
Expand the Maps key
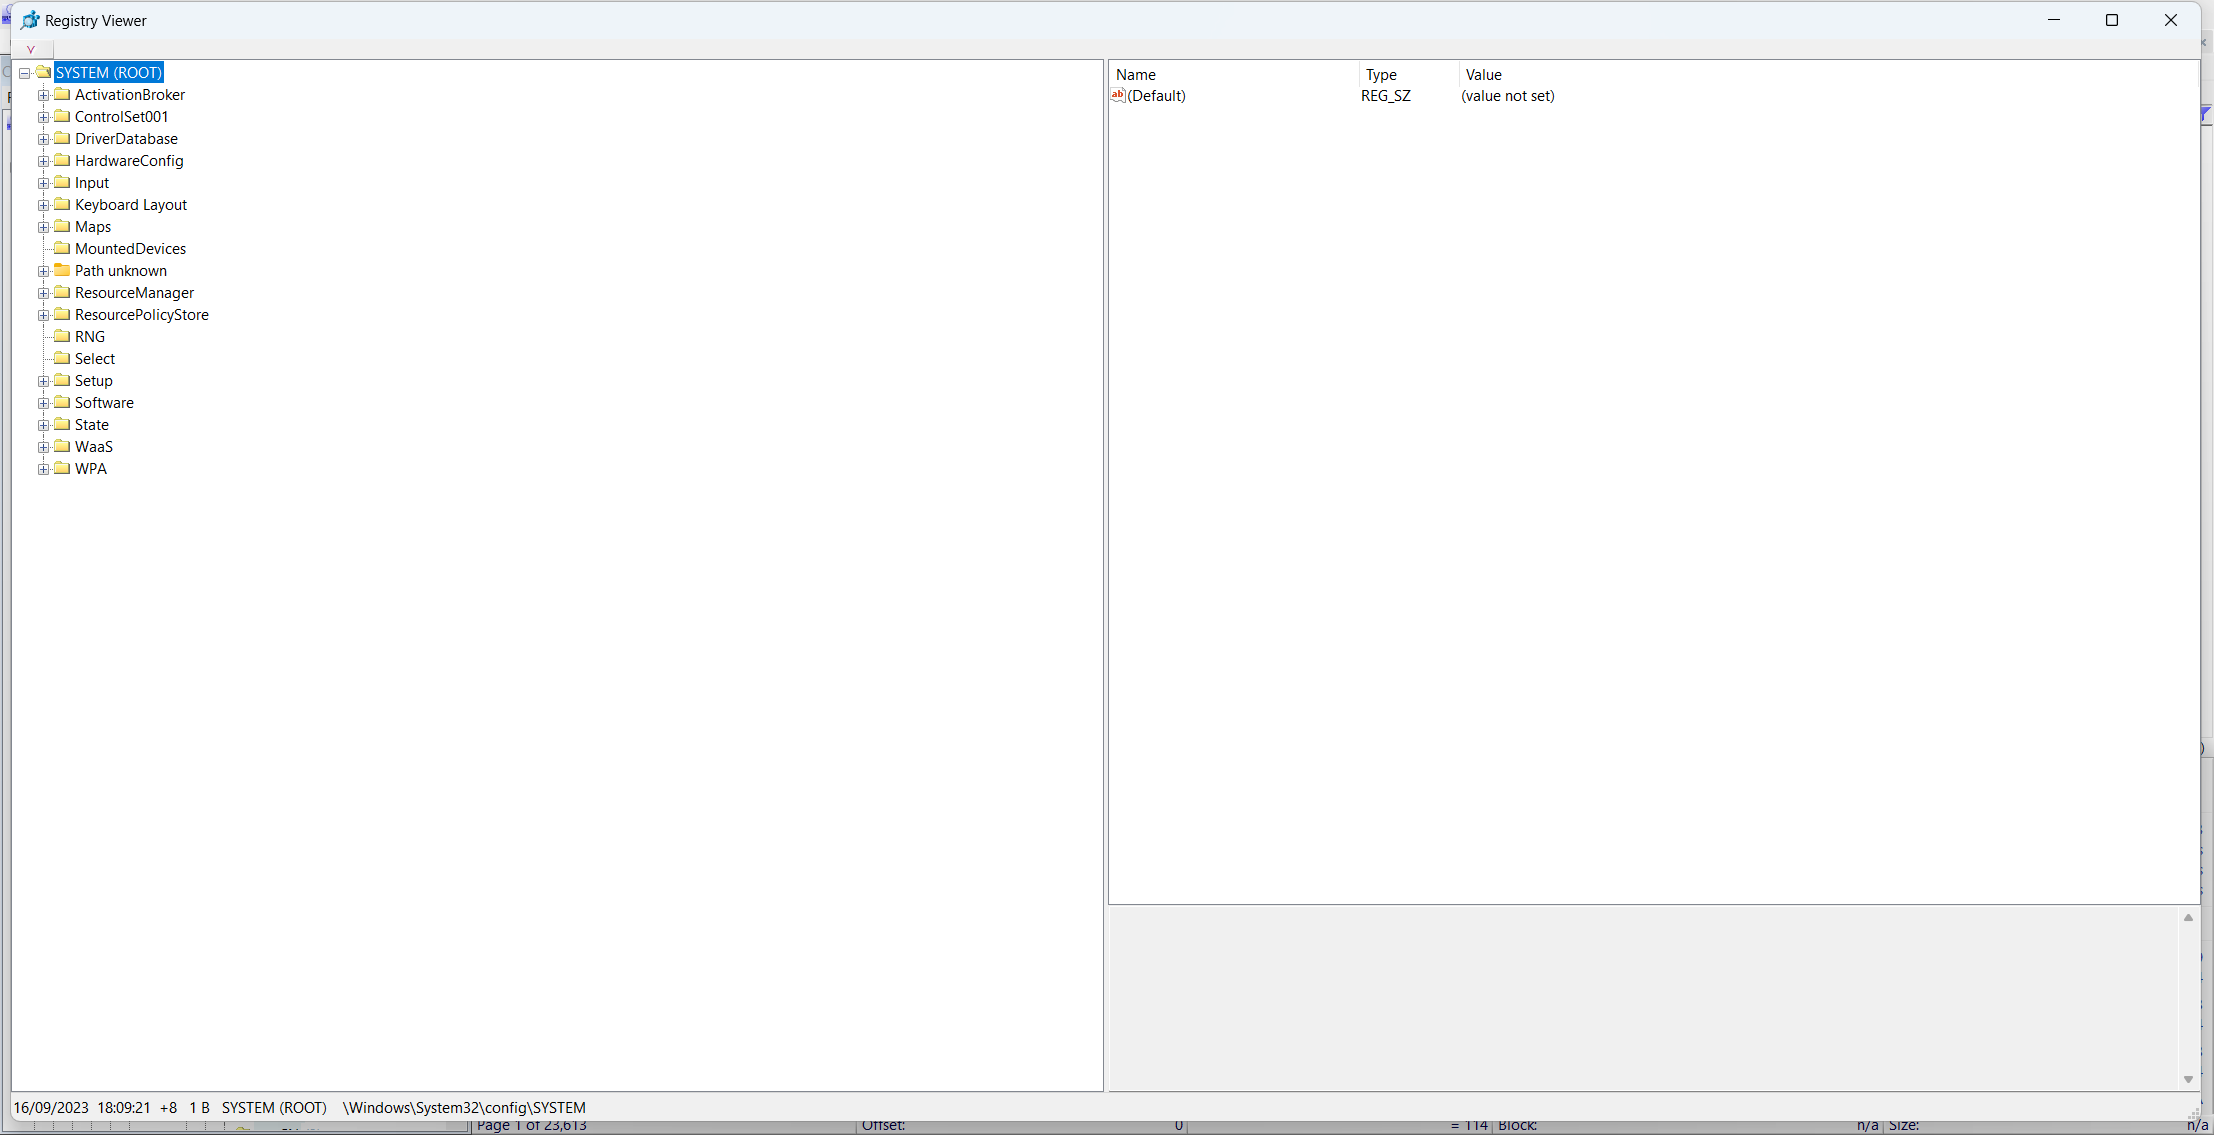tap(43, 227)
